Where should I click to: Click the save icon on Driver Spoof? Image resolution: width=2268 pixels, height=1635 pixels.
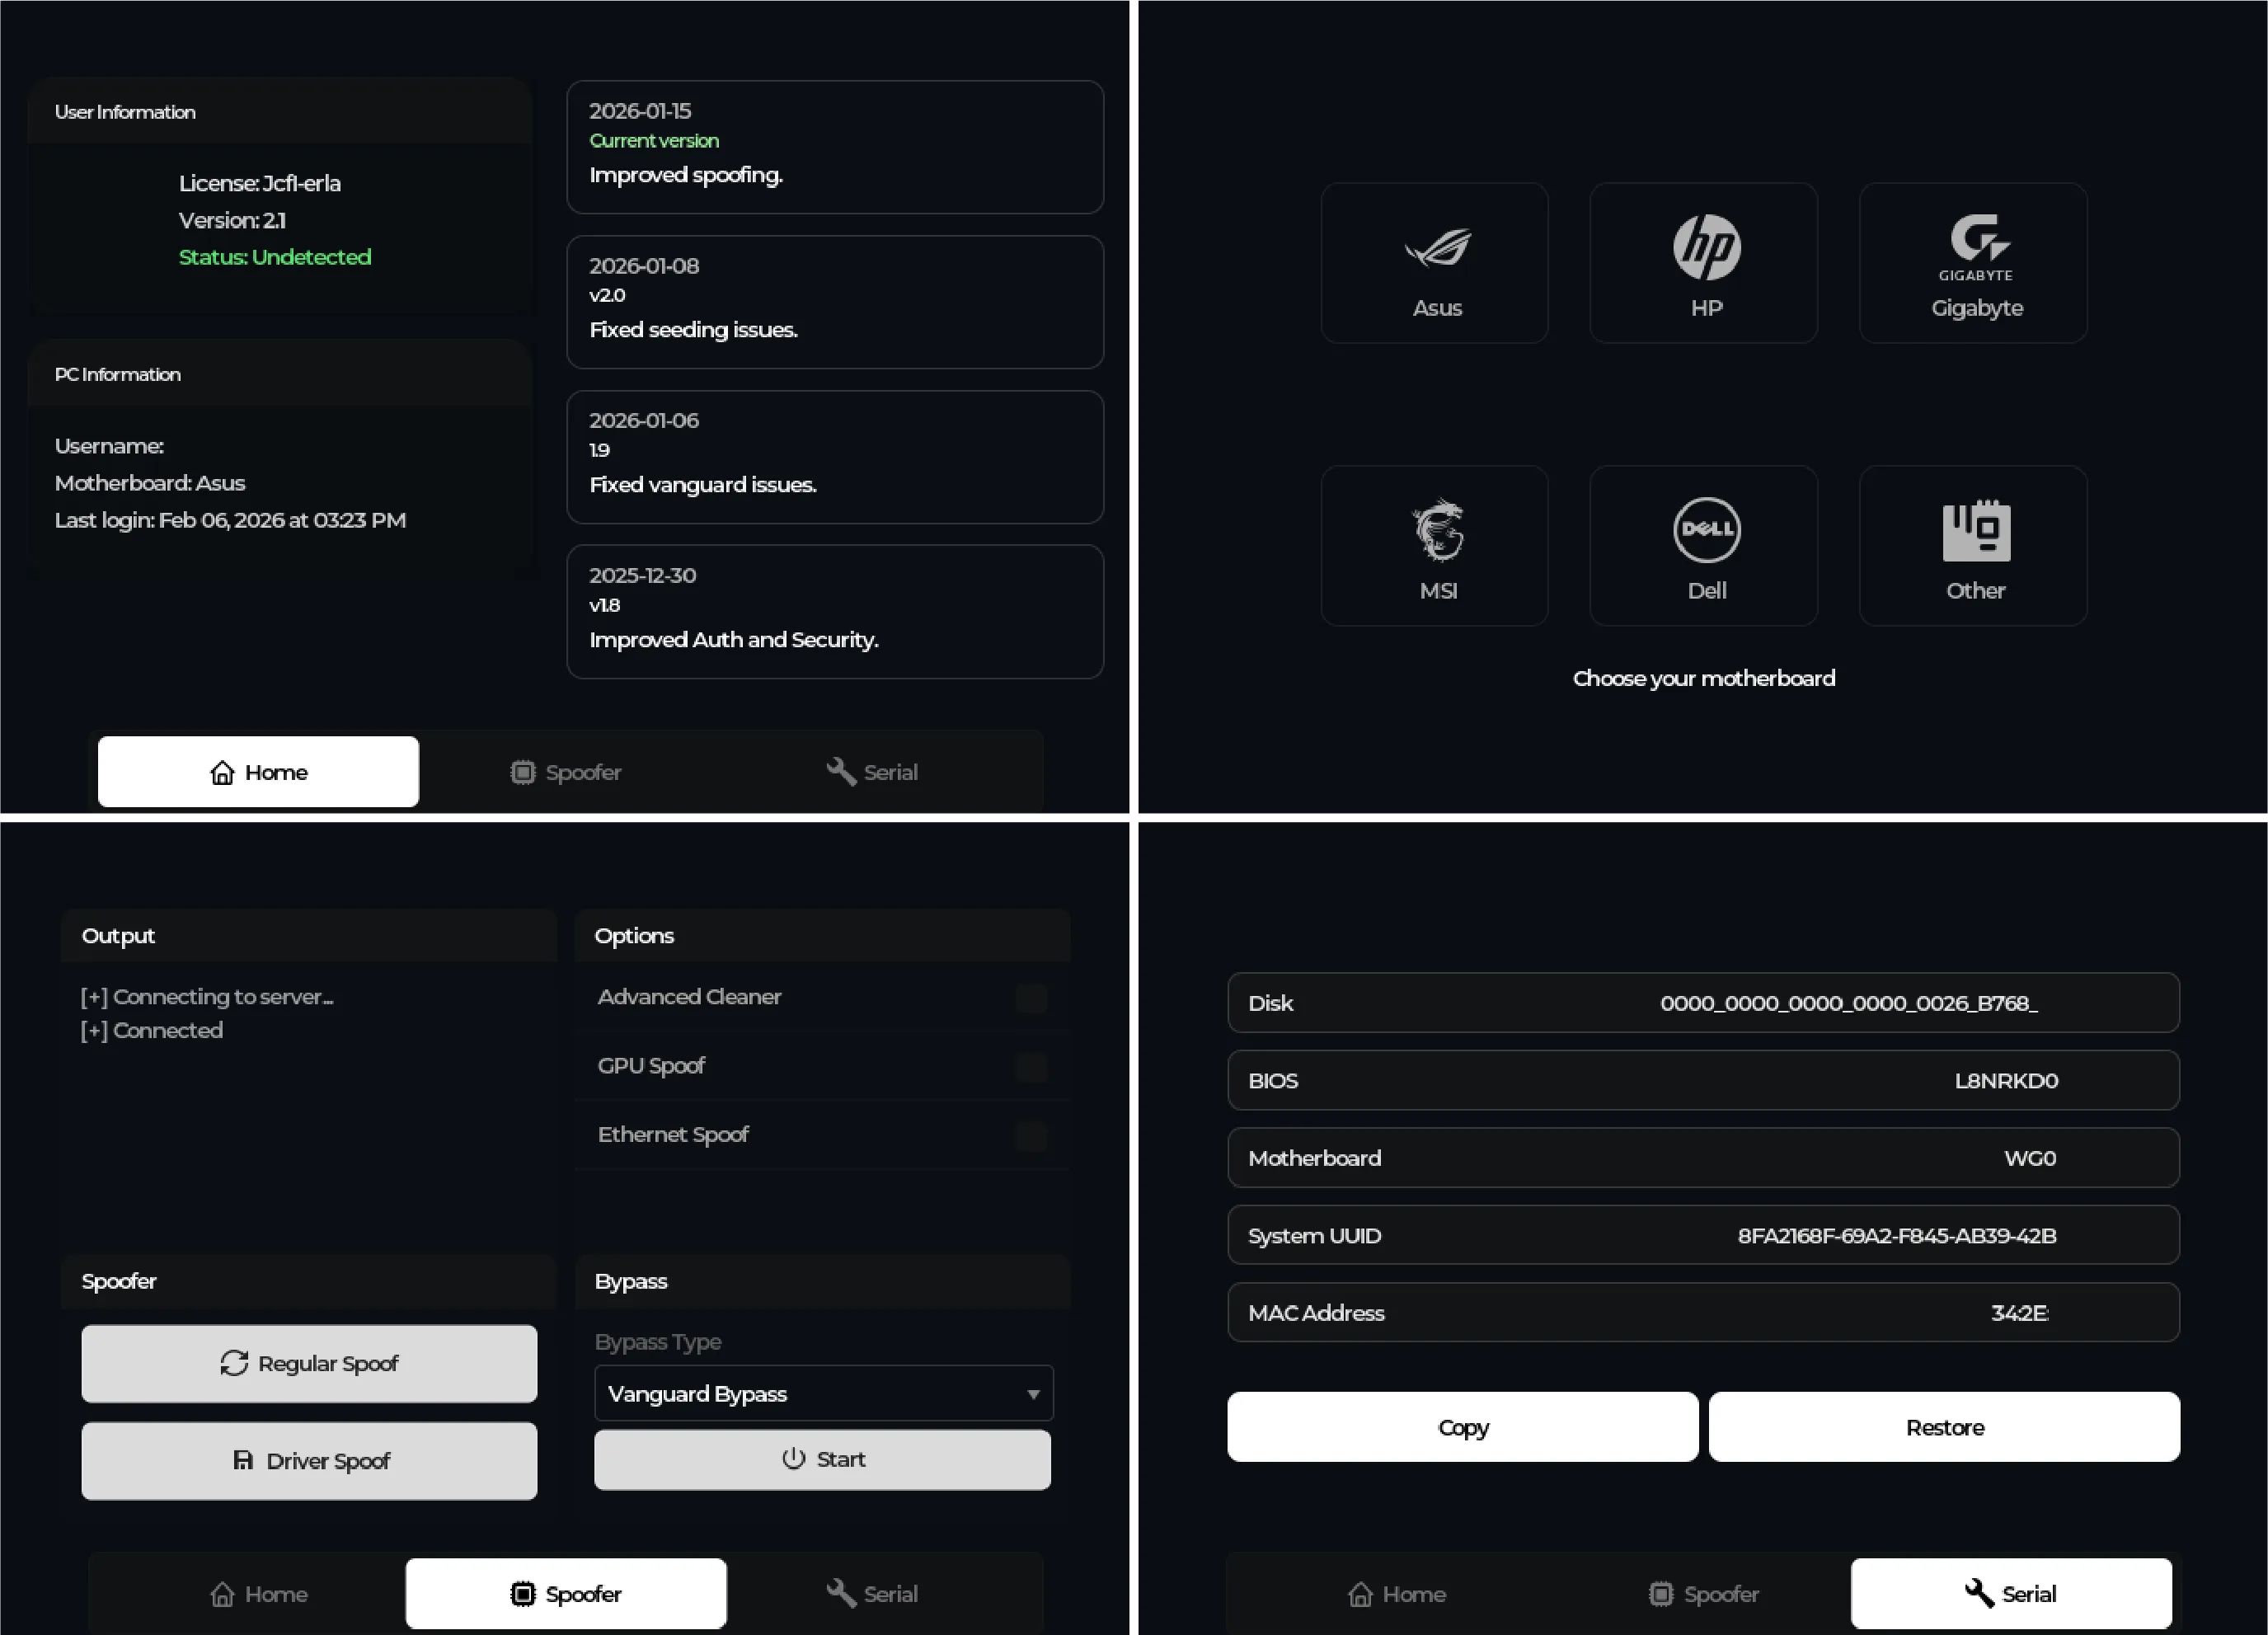point(242,1460)
